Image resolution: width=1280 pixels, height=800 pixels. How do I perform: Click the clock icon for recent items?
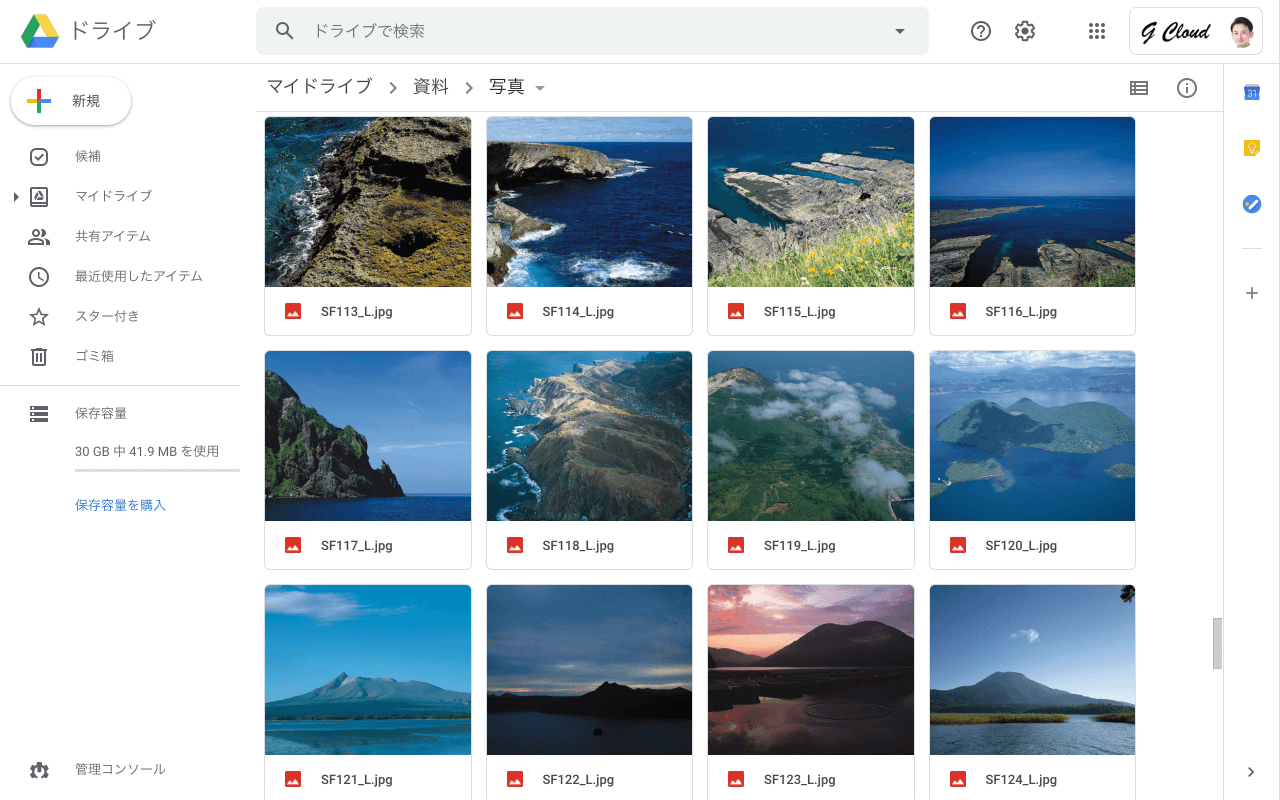tap(39, 276)
